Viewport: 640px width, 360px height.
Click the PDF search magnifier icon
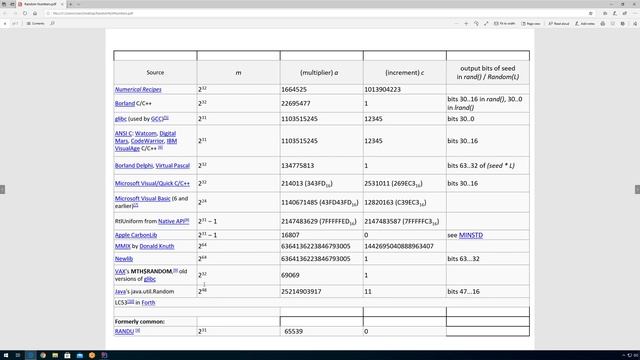53,24
